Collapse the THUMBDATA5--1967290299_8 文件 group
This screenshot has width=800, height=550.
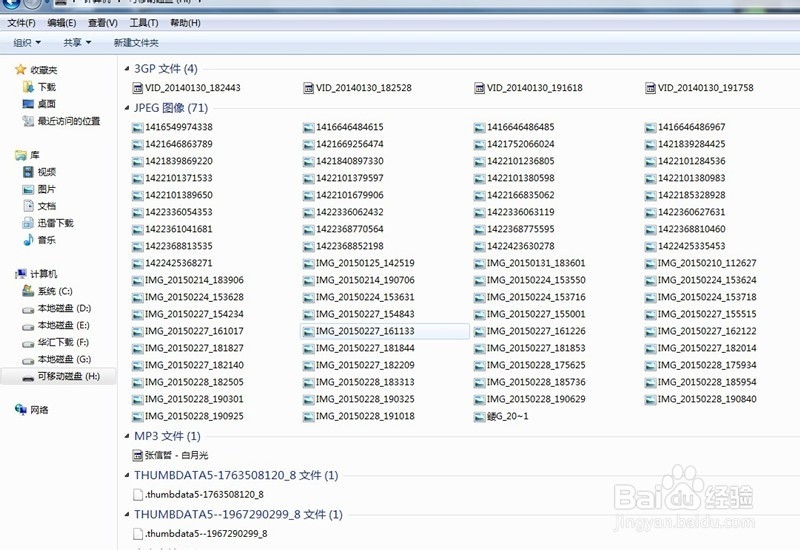coord(127,514)
